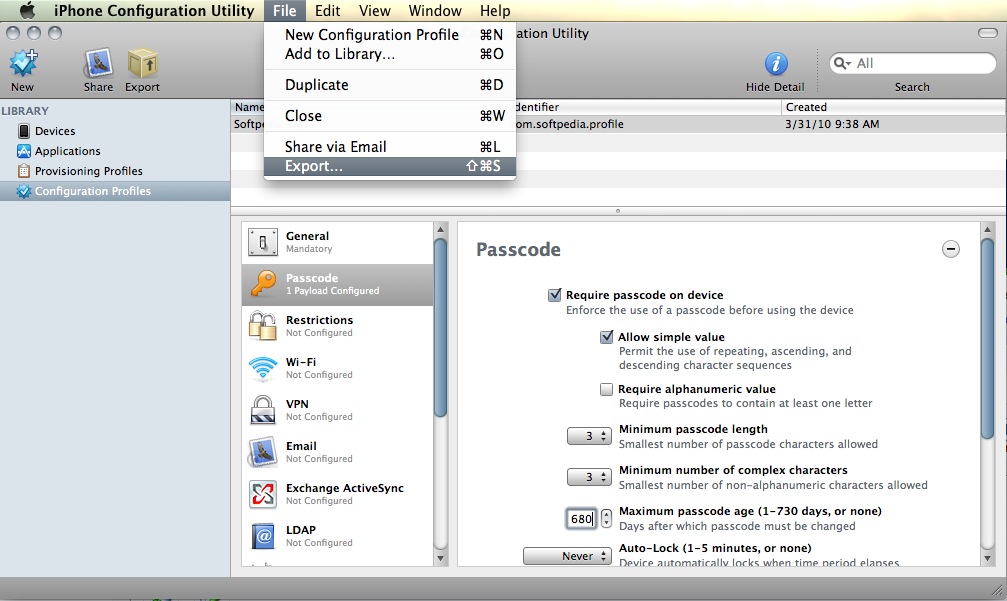Select the Wi-Fi payload icon
1007x601 pixels.
(263, 369)
